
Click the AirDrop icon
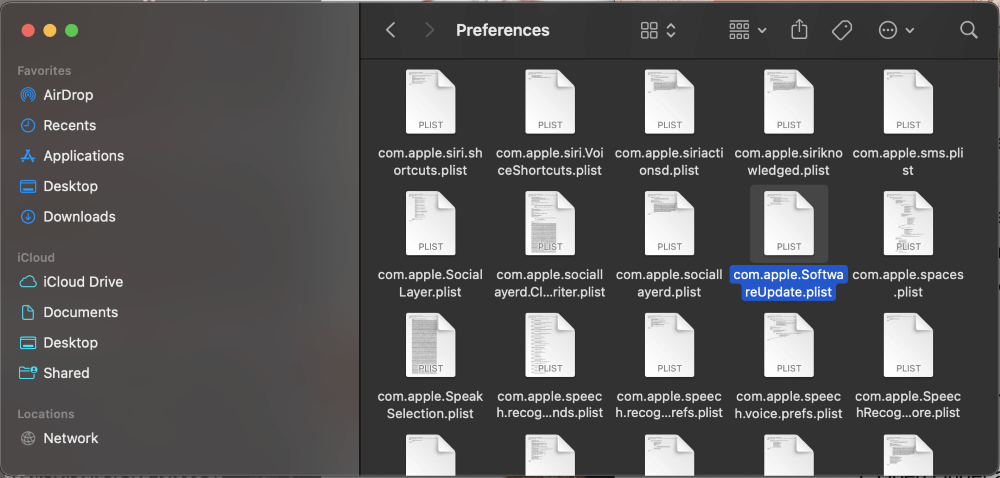28,95
